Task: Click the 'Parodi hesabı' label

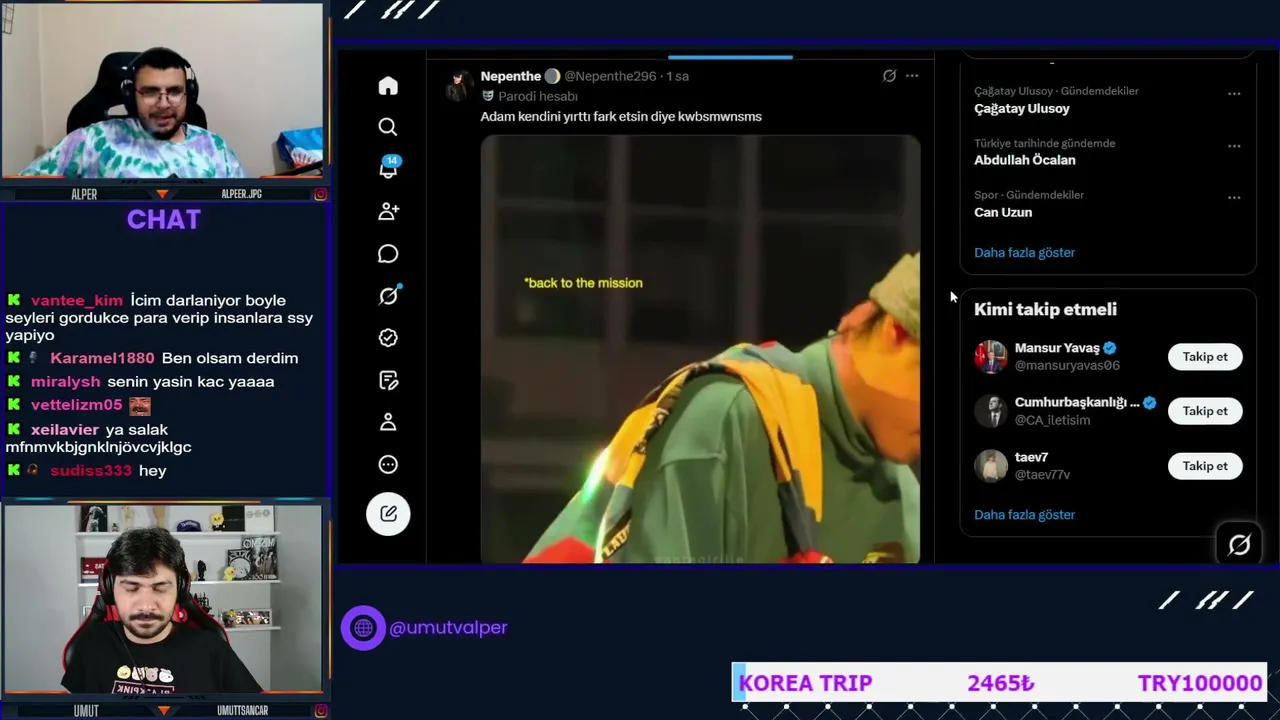Action: 538,96
